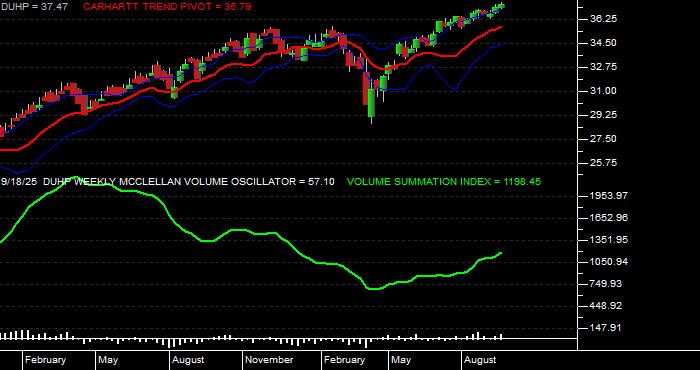
Task: Click the November label on time axis
Action: click(269, 360)
